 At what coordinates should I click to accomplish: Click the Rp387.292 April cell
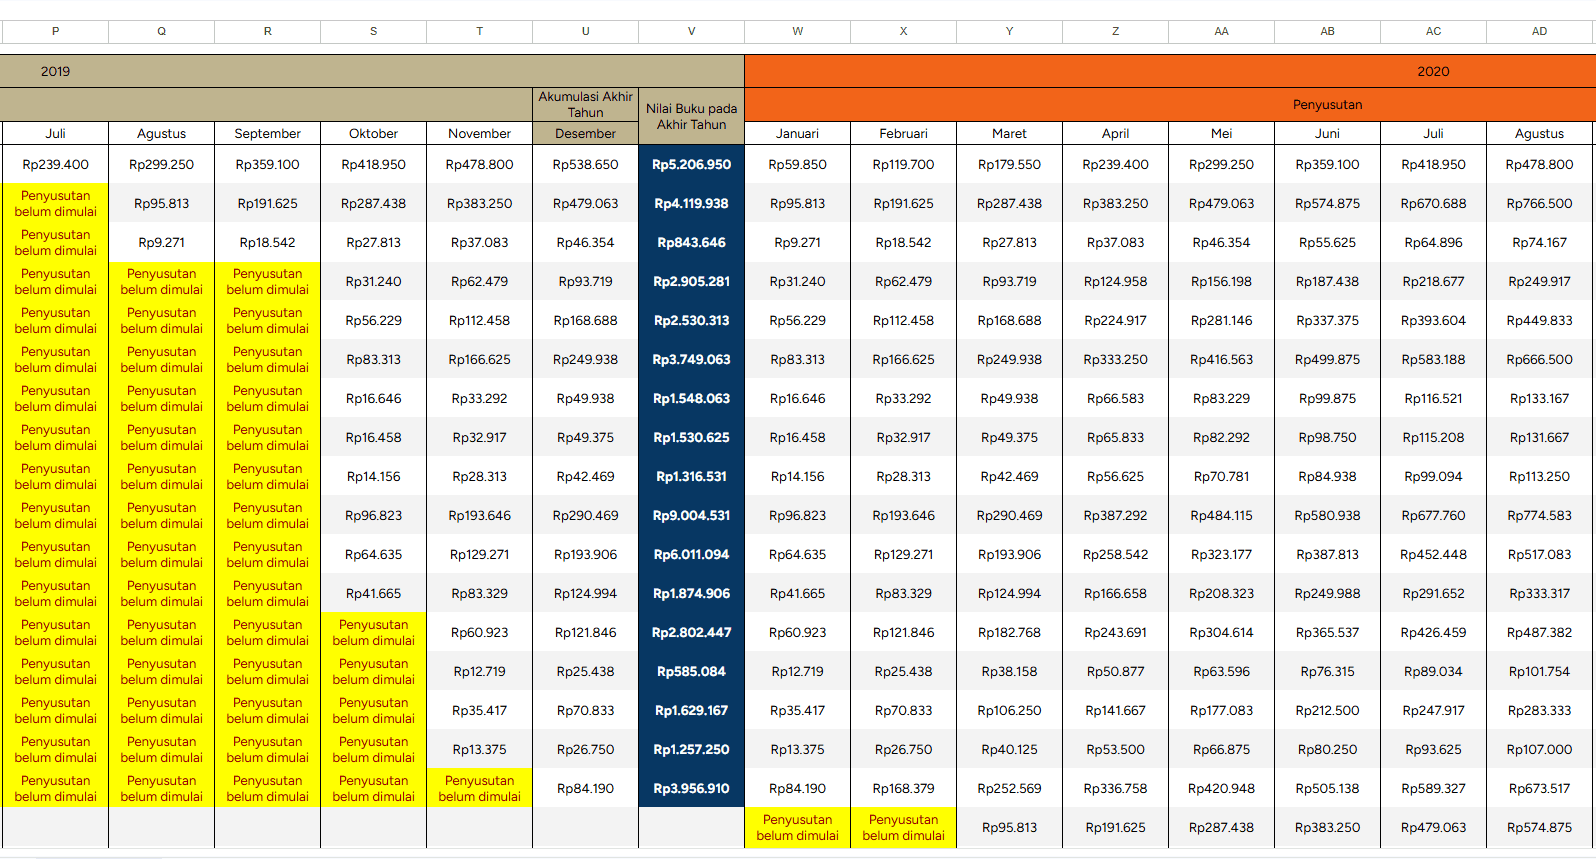point(1115,515)
